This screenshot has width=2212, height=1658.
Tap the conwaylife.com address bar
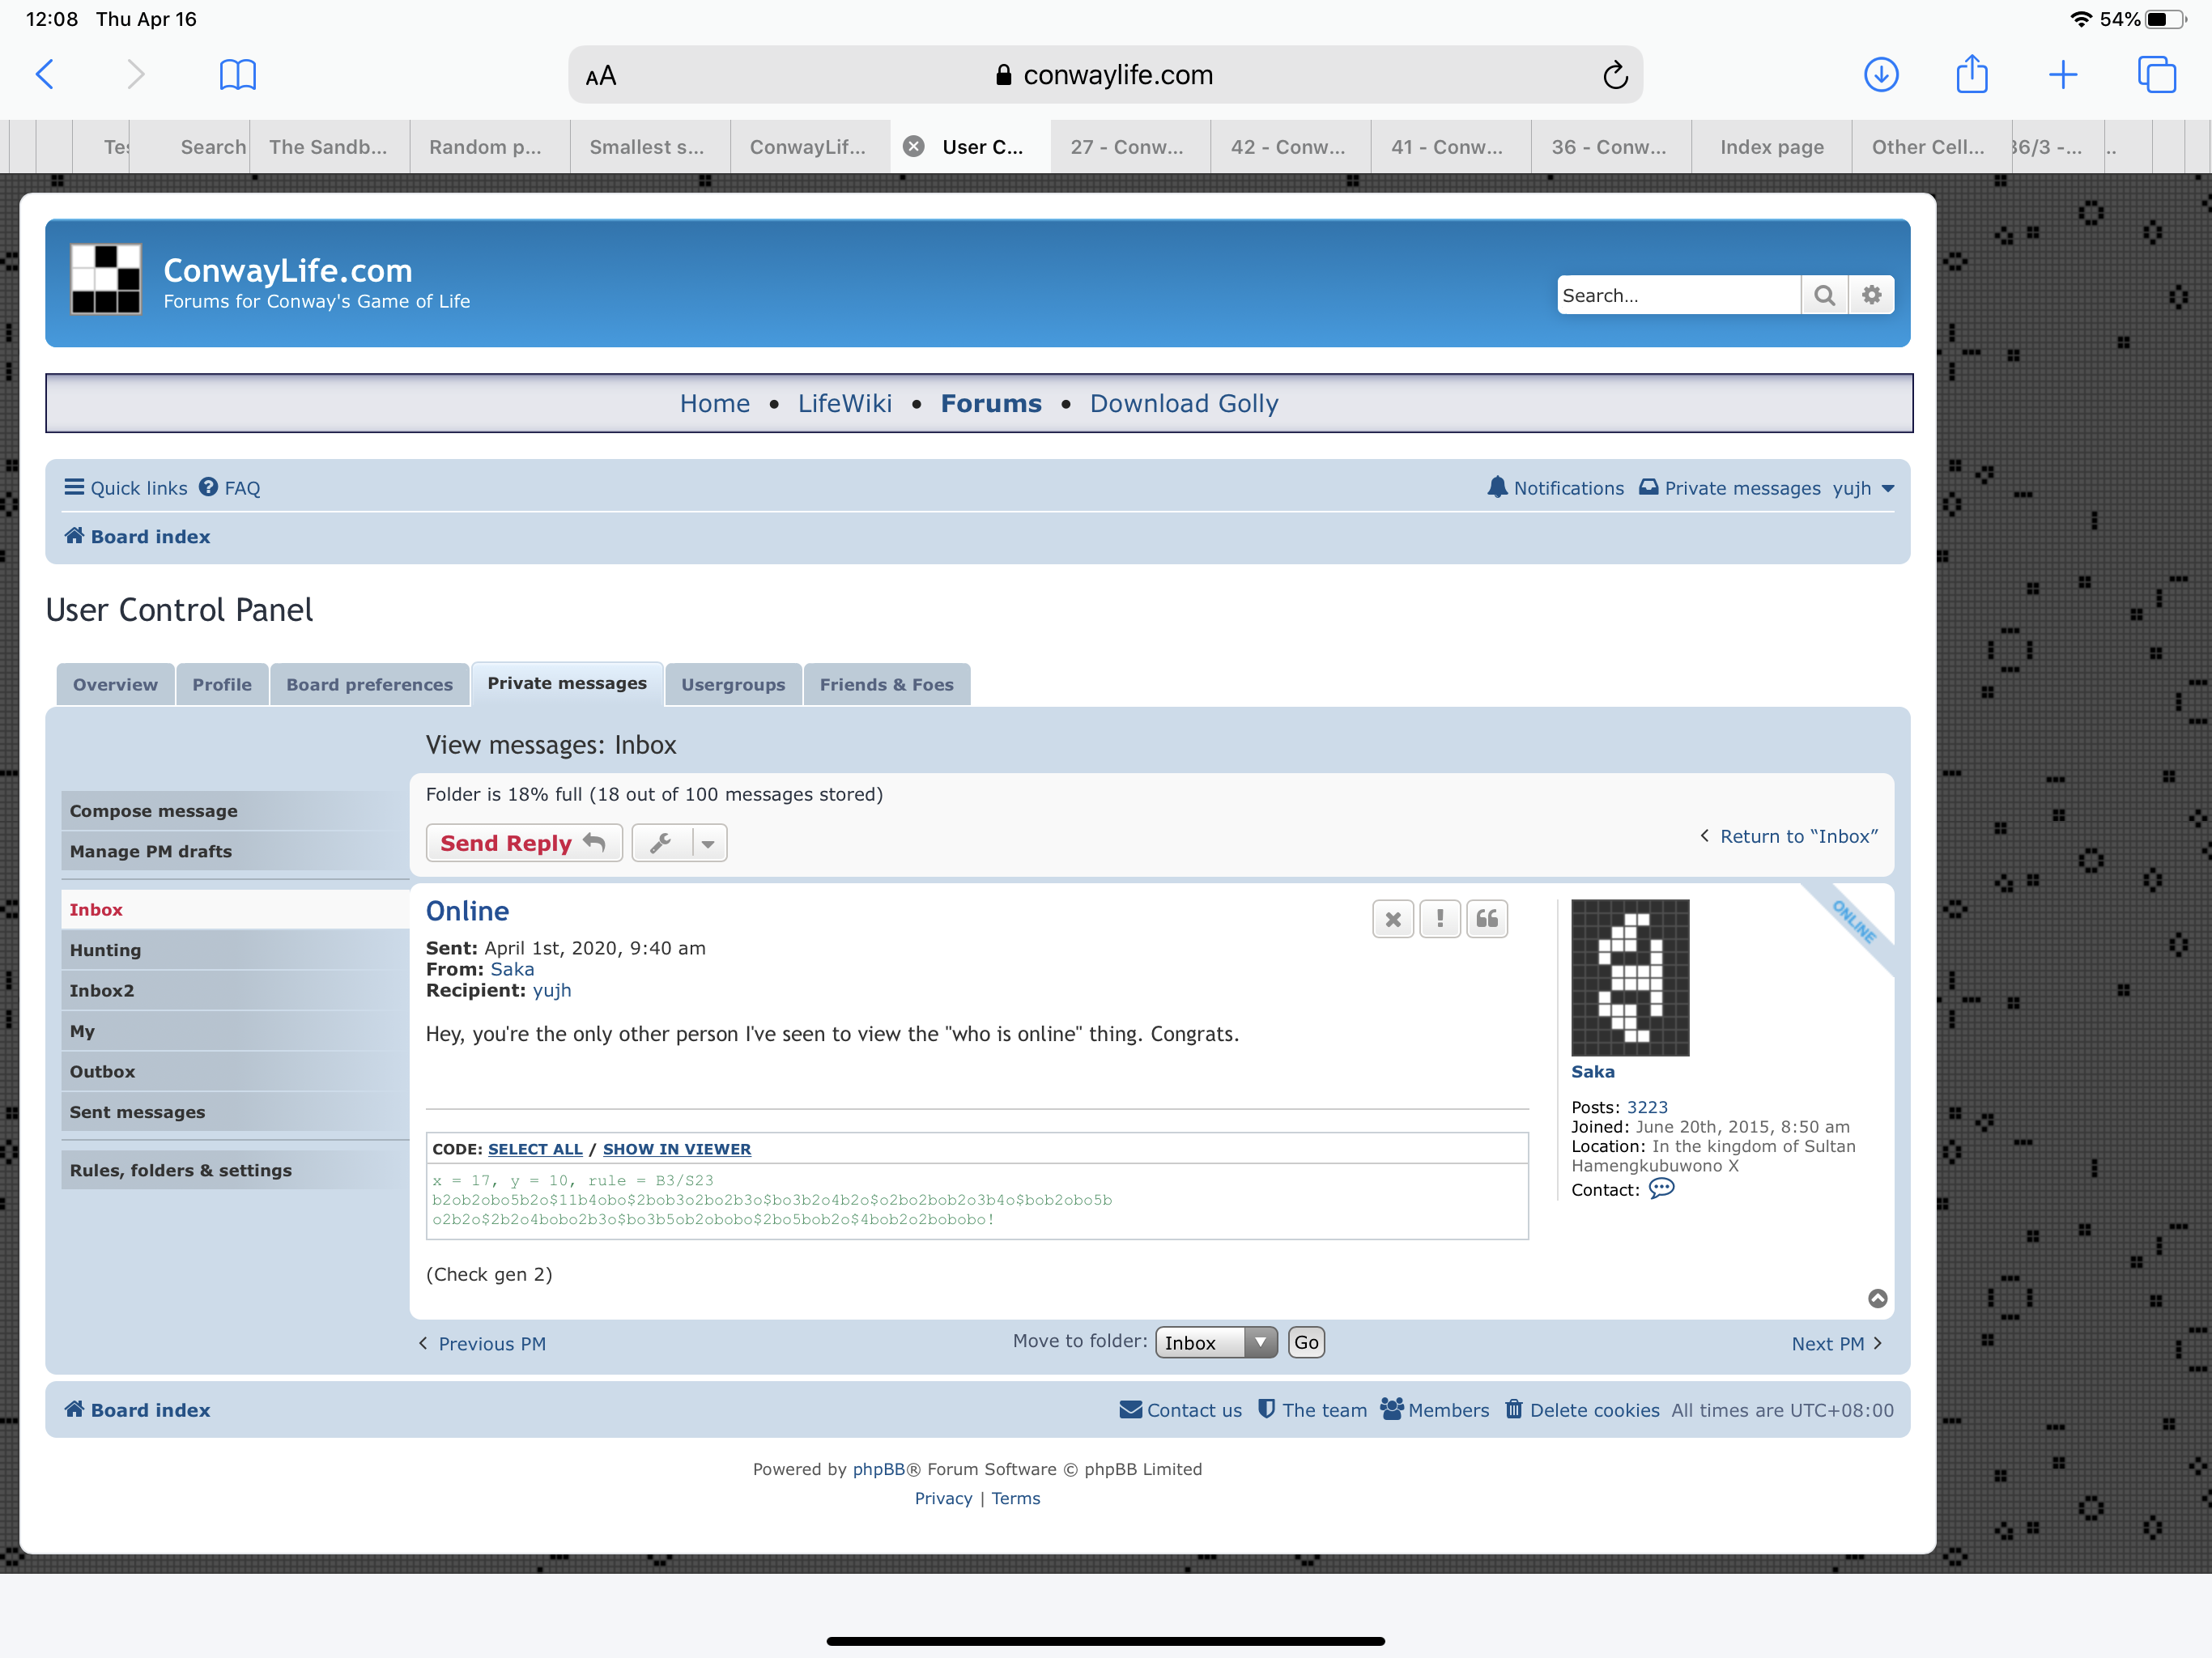coord(1105,75)
